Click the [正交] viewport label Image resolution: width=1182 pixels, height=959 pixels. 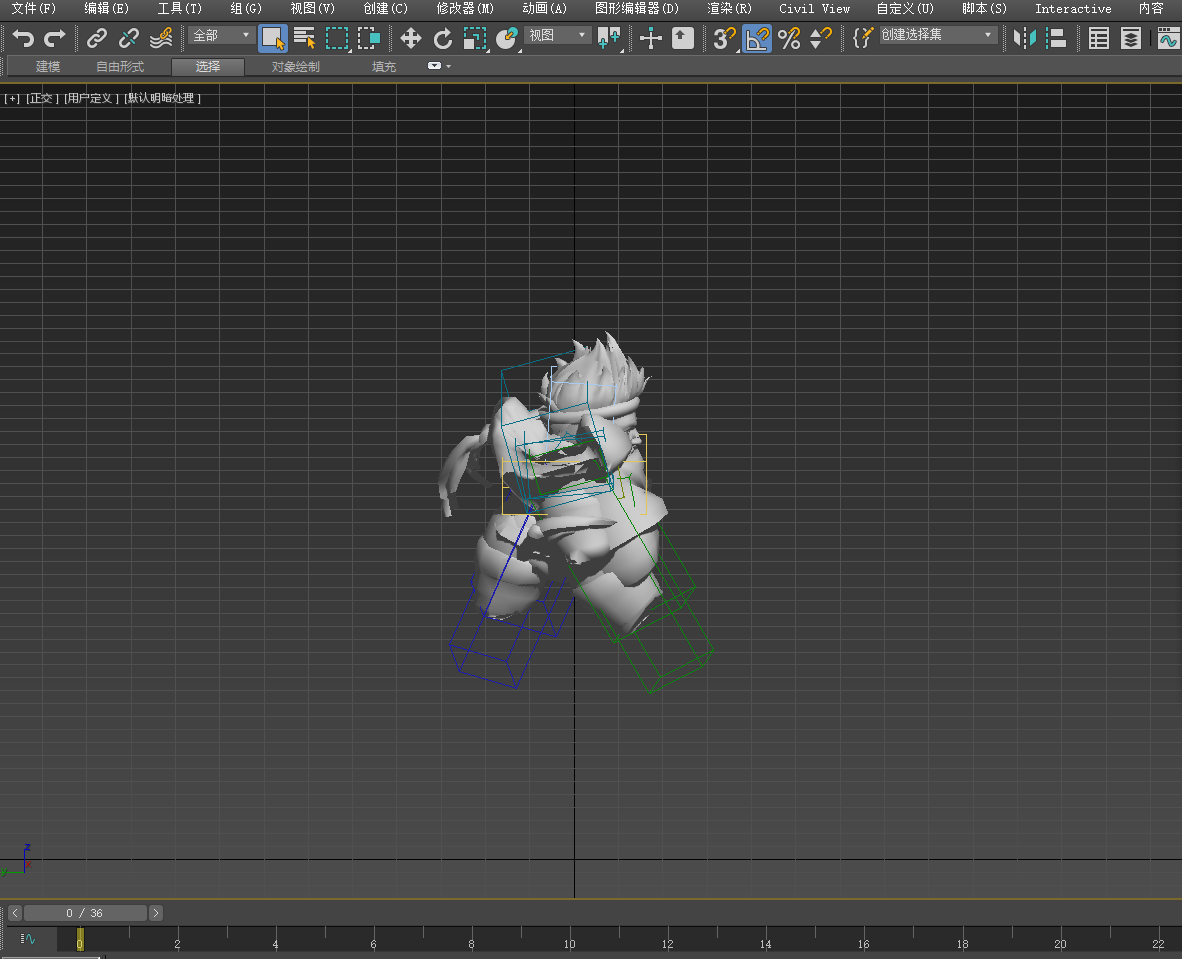point(42,98)
